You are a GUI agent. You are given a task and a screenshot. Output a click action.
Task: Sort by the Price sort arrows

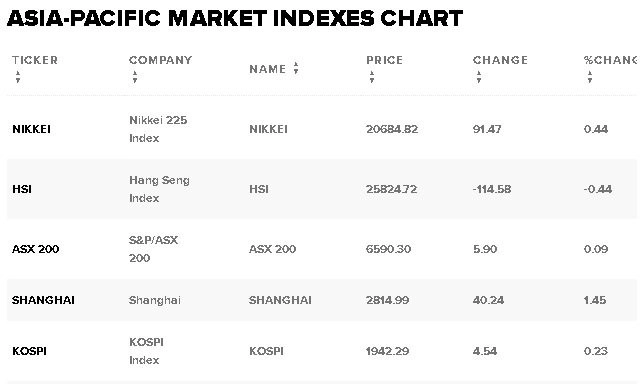pos(372,77)
